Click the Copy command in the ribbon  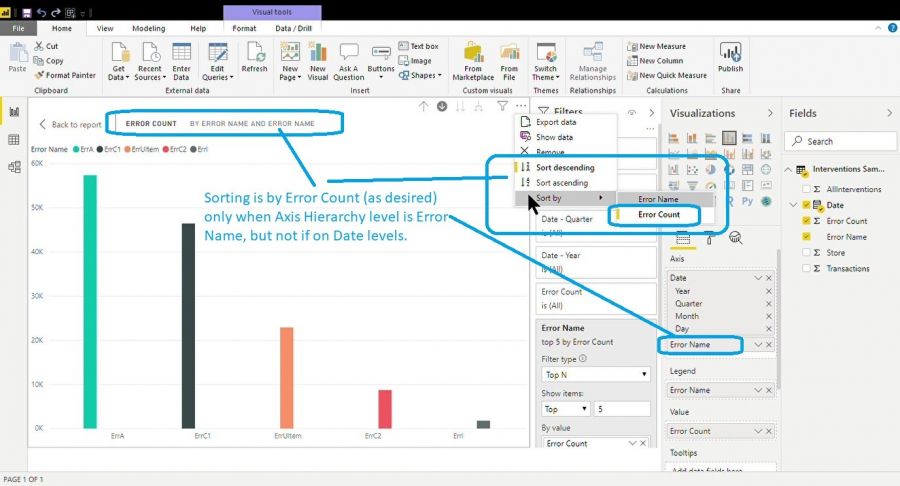[x=48, y=61]
